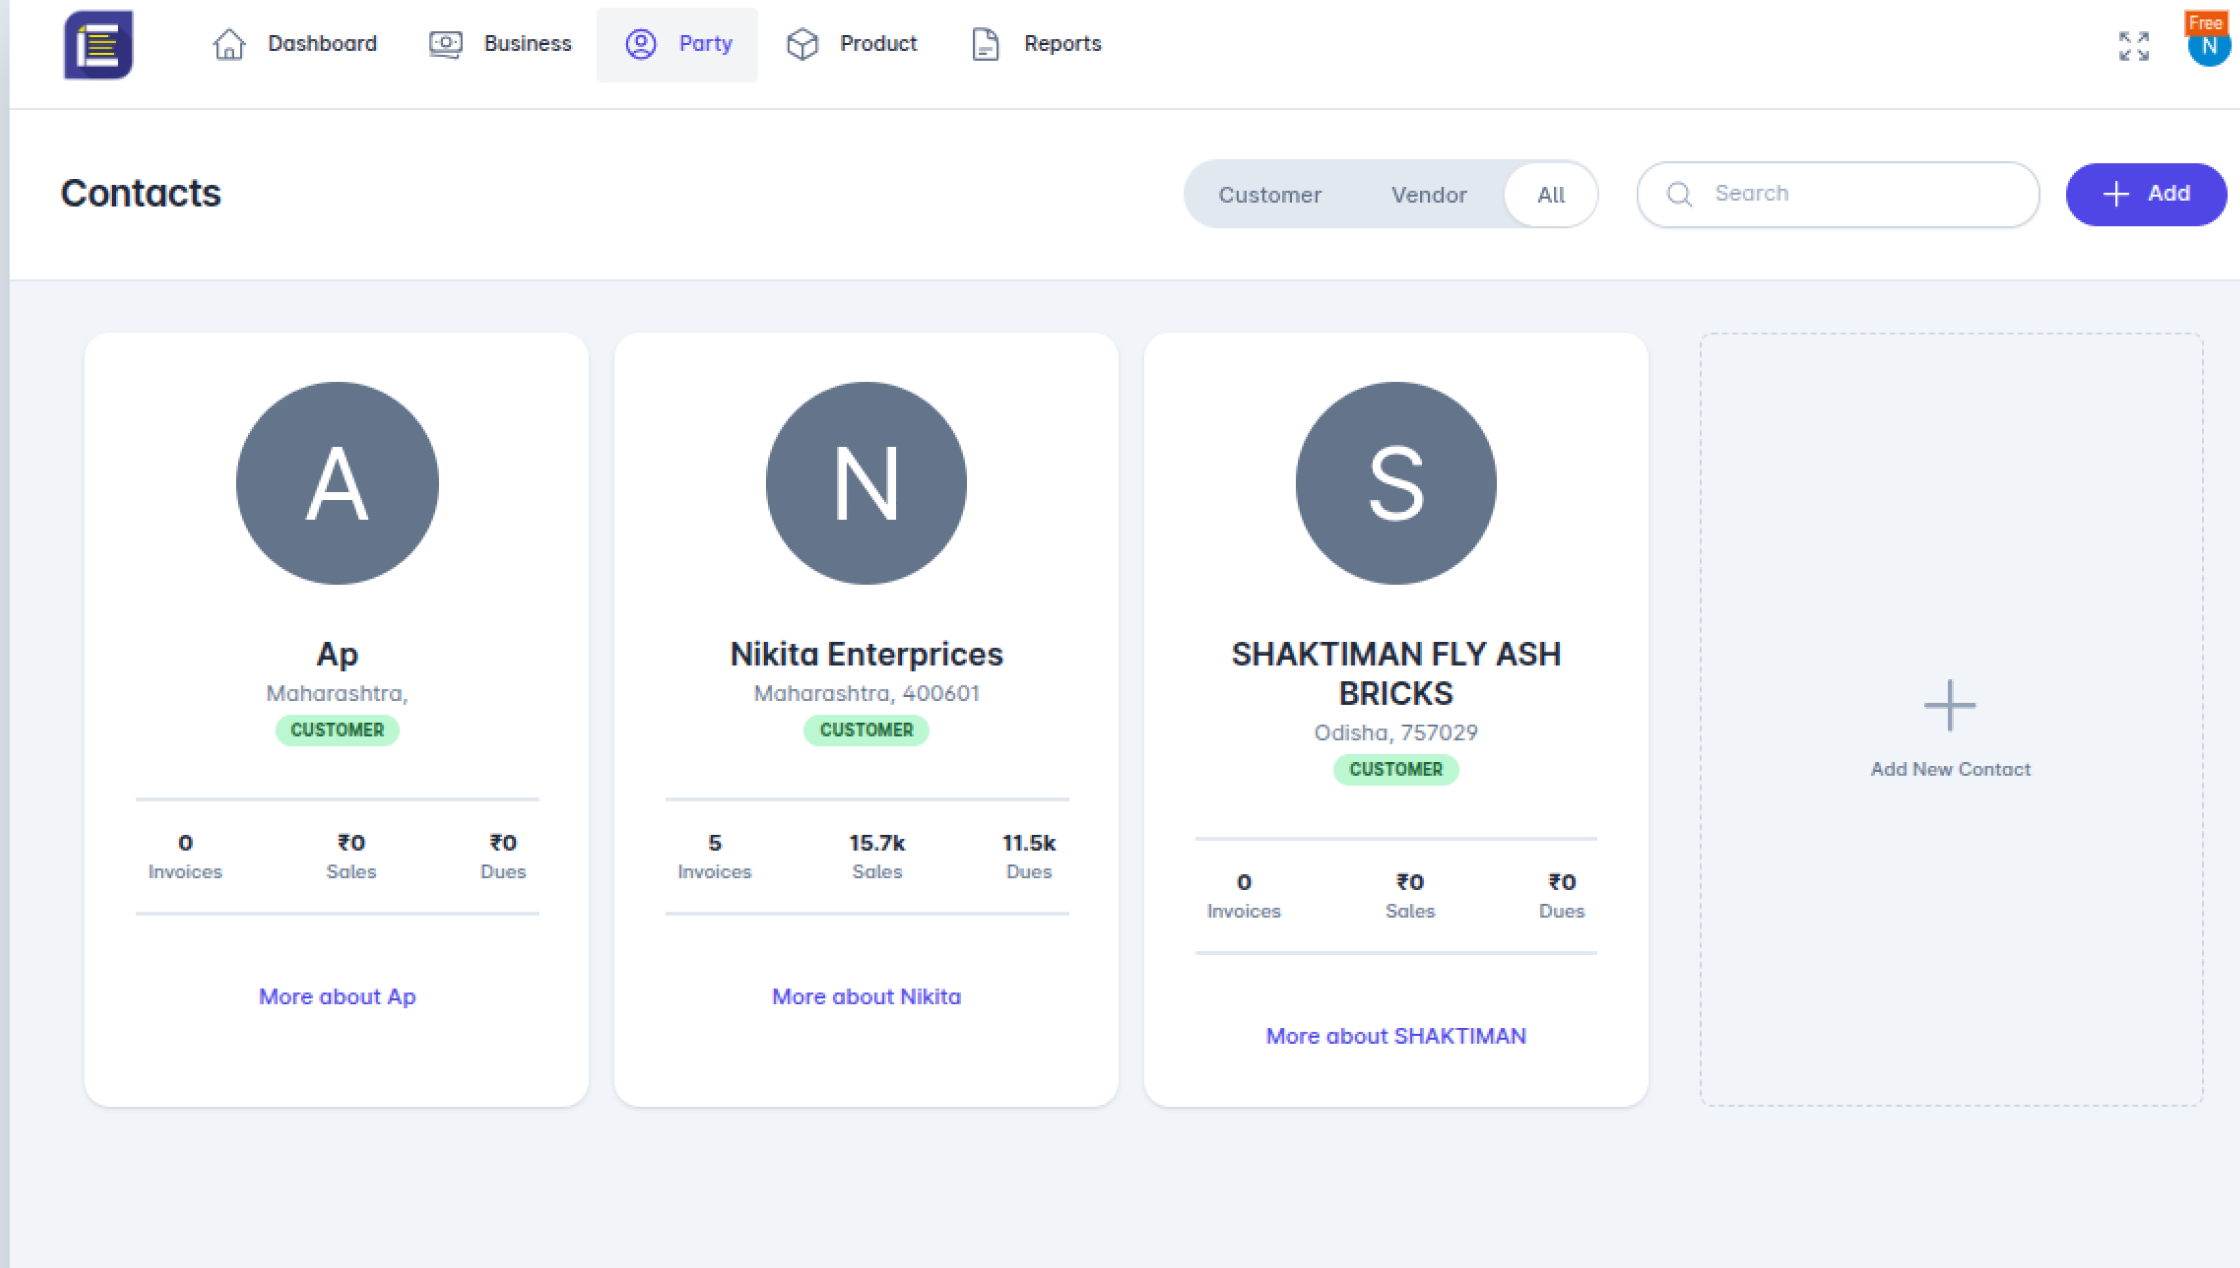The width and height of the screenshot is (2240, 1268).
Task: Filter contacts by Customer
Action: tap(1269, 195)
